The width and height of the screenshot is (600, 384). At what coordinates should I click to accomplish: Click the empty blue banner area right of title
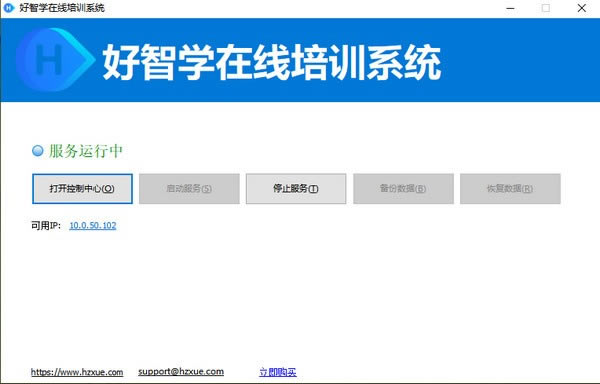(520, 60)
